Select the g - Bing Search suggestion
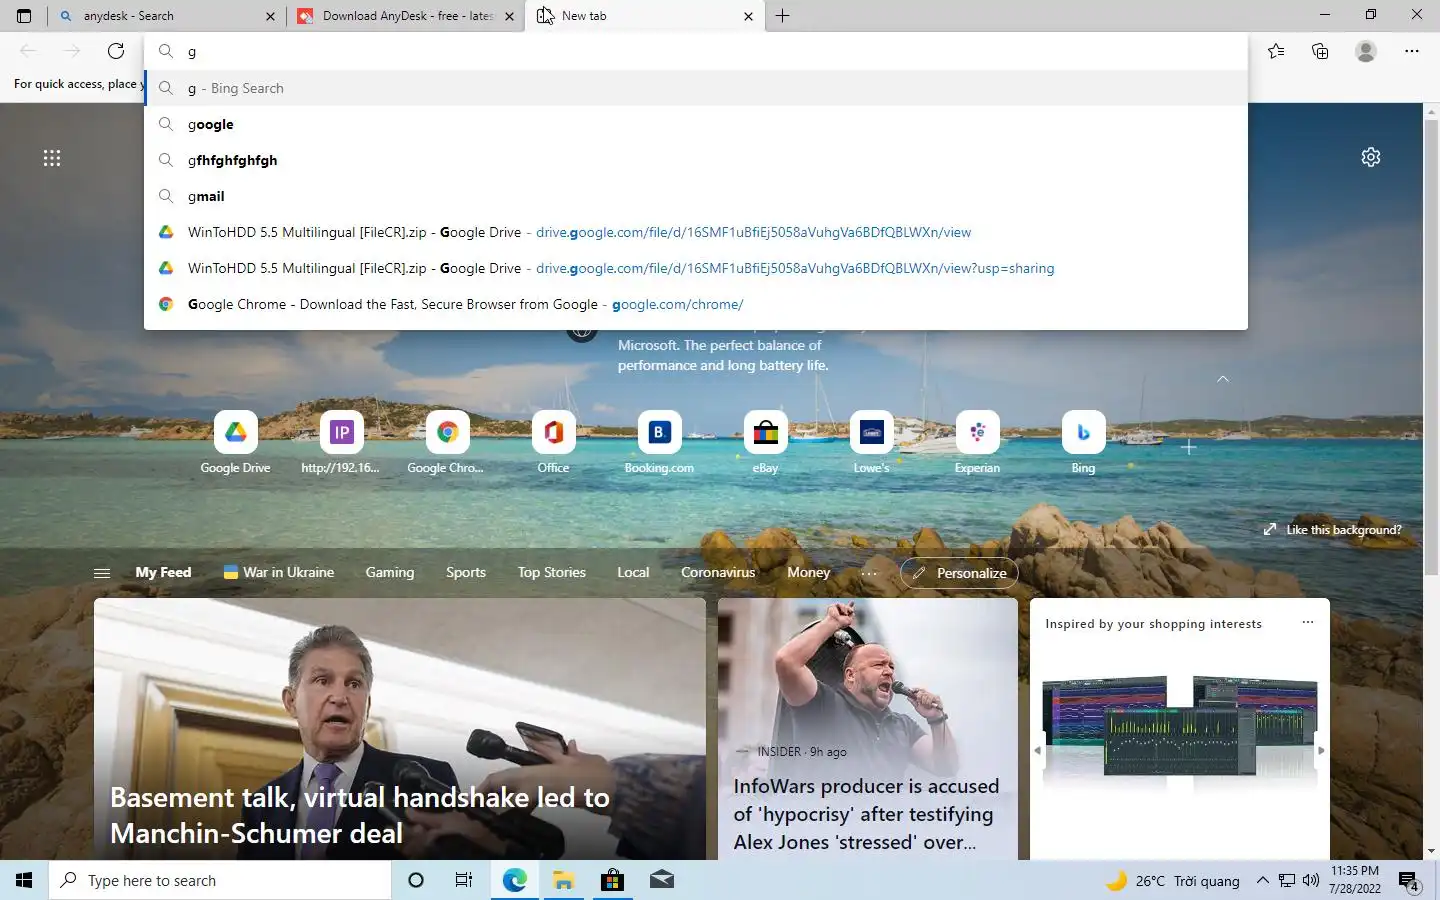 tap(696, 88)
